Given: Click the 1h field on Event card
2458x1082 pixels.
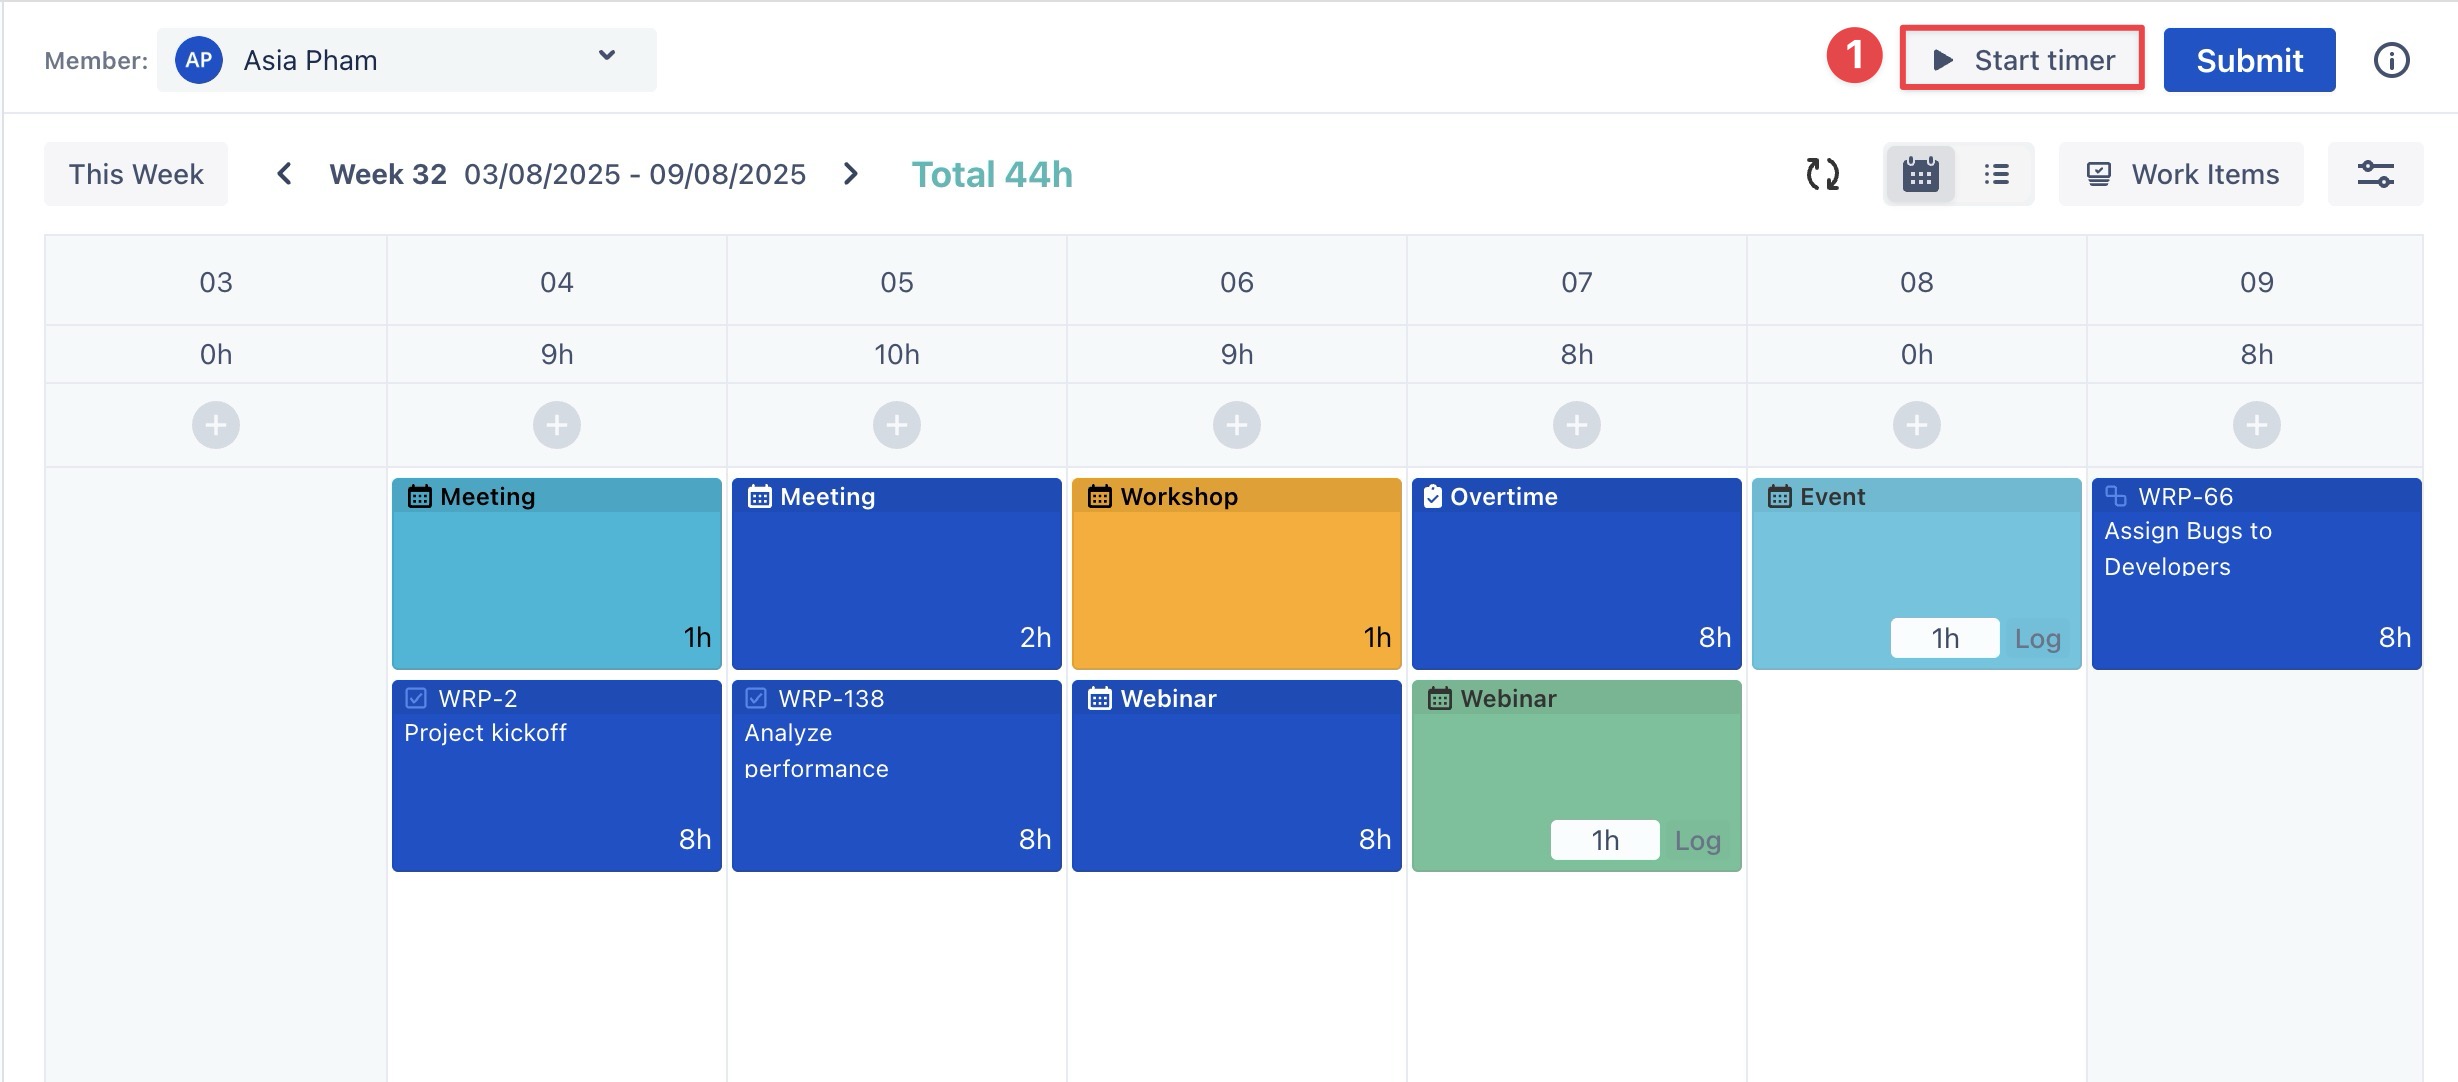Looking at the screenshot, I should tap(1944, 638).
